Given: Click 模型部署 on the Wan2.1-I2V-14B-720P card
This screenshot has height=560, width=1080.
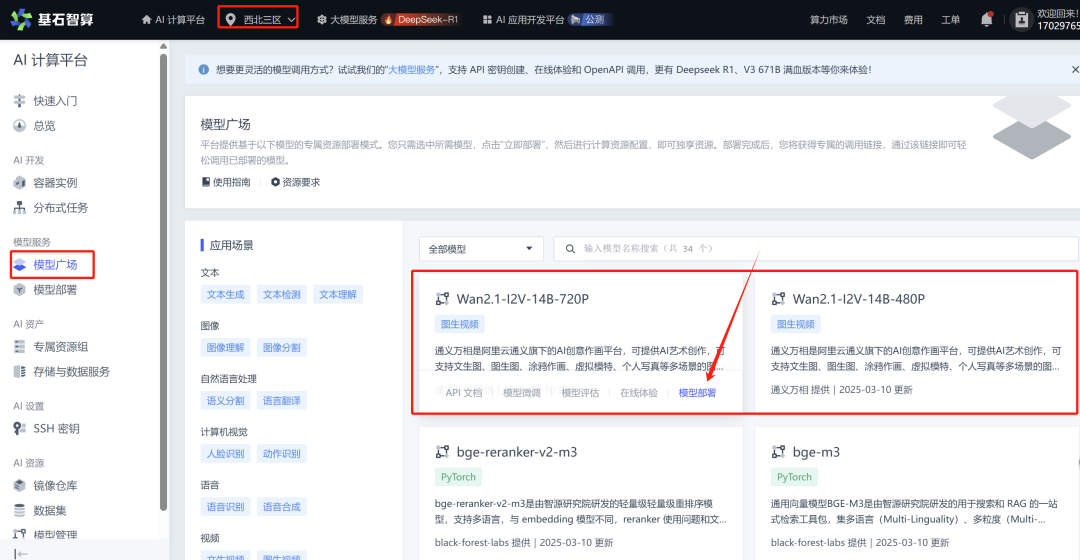Looking at the screenshot, I should pos(697,393).
